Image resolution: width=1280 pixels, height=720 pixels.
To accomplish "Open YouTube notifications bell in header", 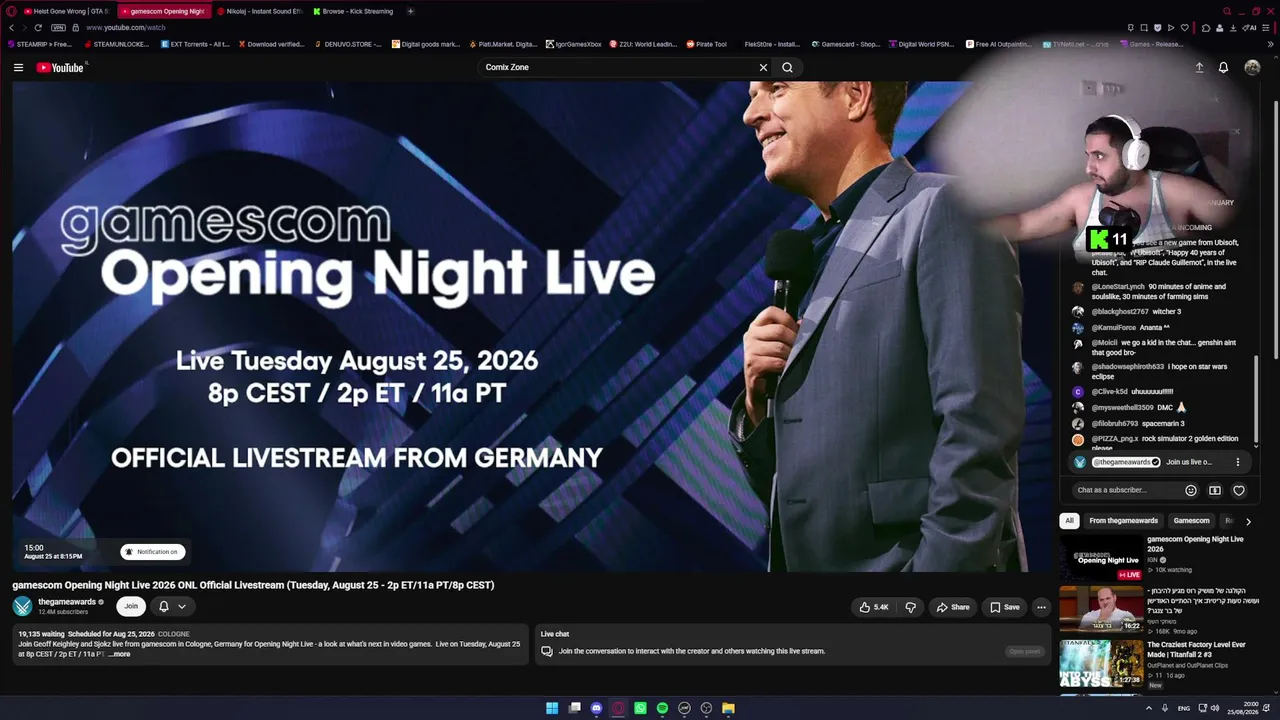I will [x=1223, y=67].
